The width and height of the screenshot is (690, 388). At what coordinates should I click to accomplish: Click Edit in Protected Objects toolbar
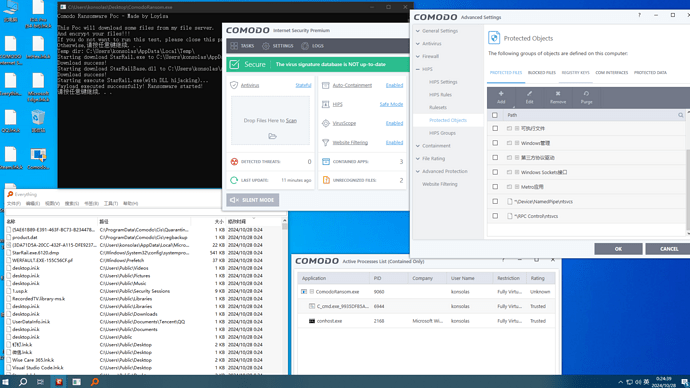pyautogui.click(x=529, y=97)
